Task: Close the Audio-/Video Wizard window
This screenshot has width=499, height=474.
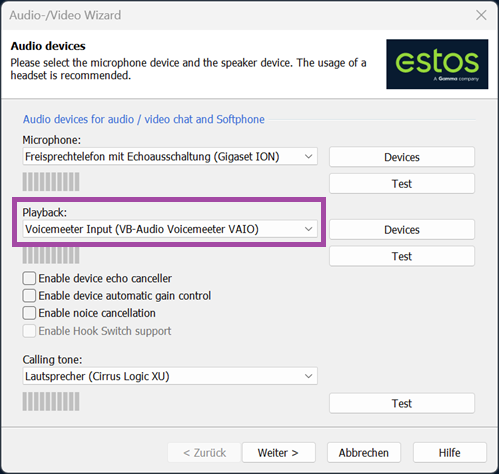Action: tap(481, 15)
